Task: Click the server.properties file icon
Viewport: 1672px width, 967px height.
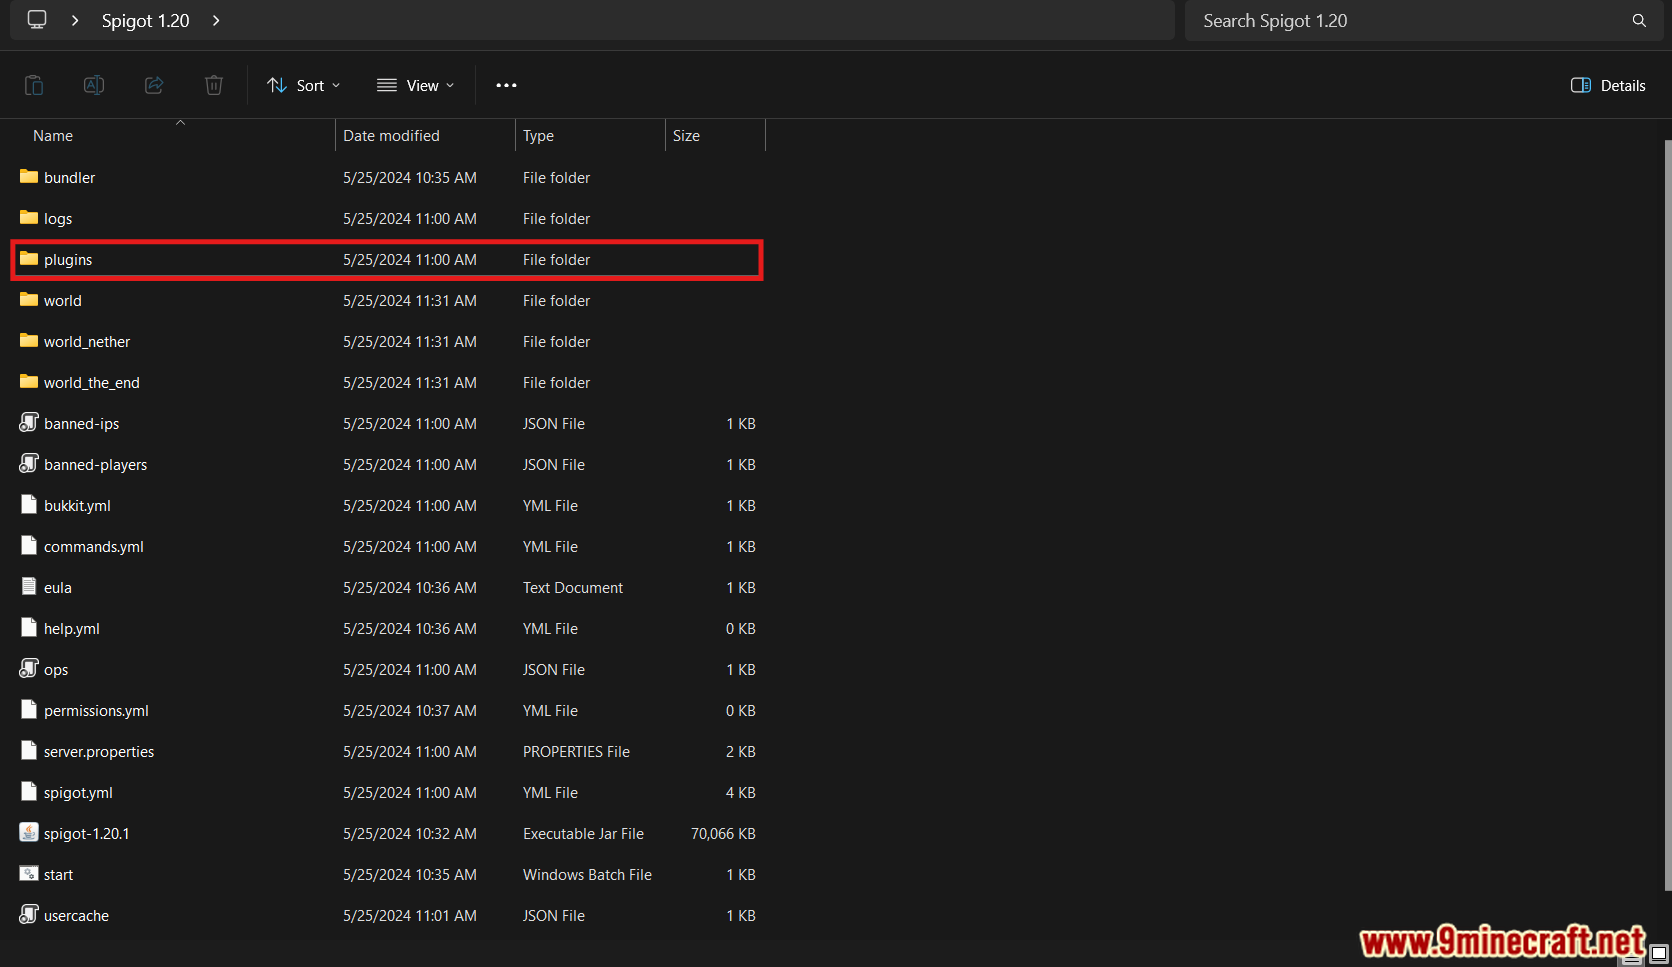Action: (x=29, y=751)
